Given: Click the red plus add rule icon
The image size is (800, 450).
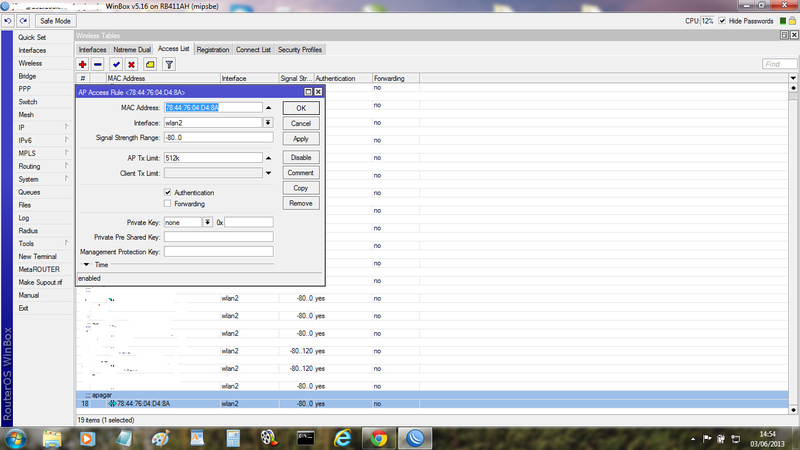Looking at the screenshot, I should pos(82,64).
